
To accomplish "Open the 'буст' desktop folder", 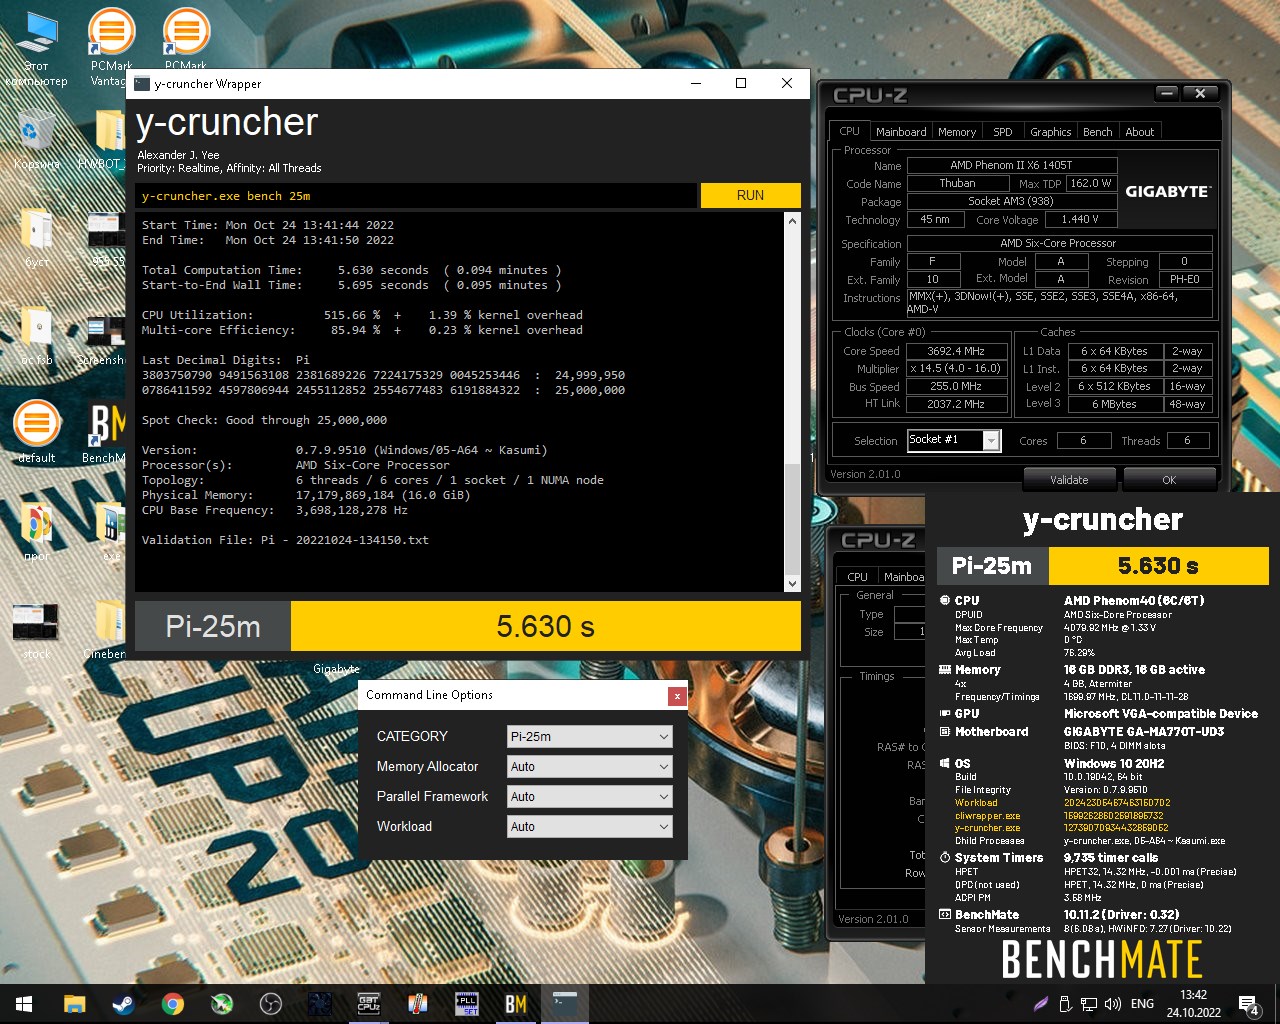I will click(36, 240).
